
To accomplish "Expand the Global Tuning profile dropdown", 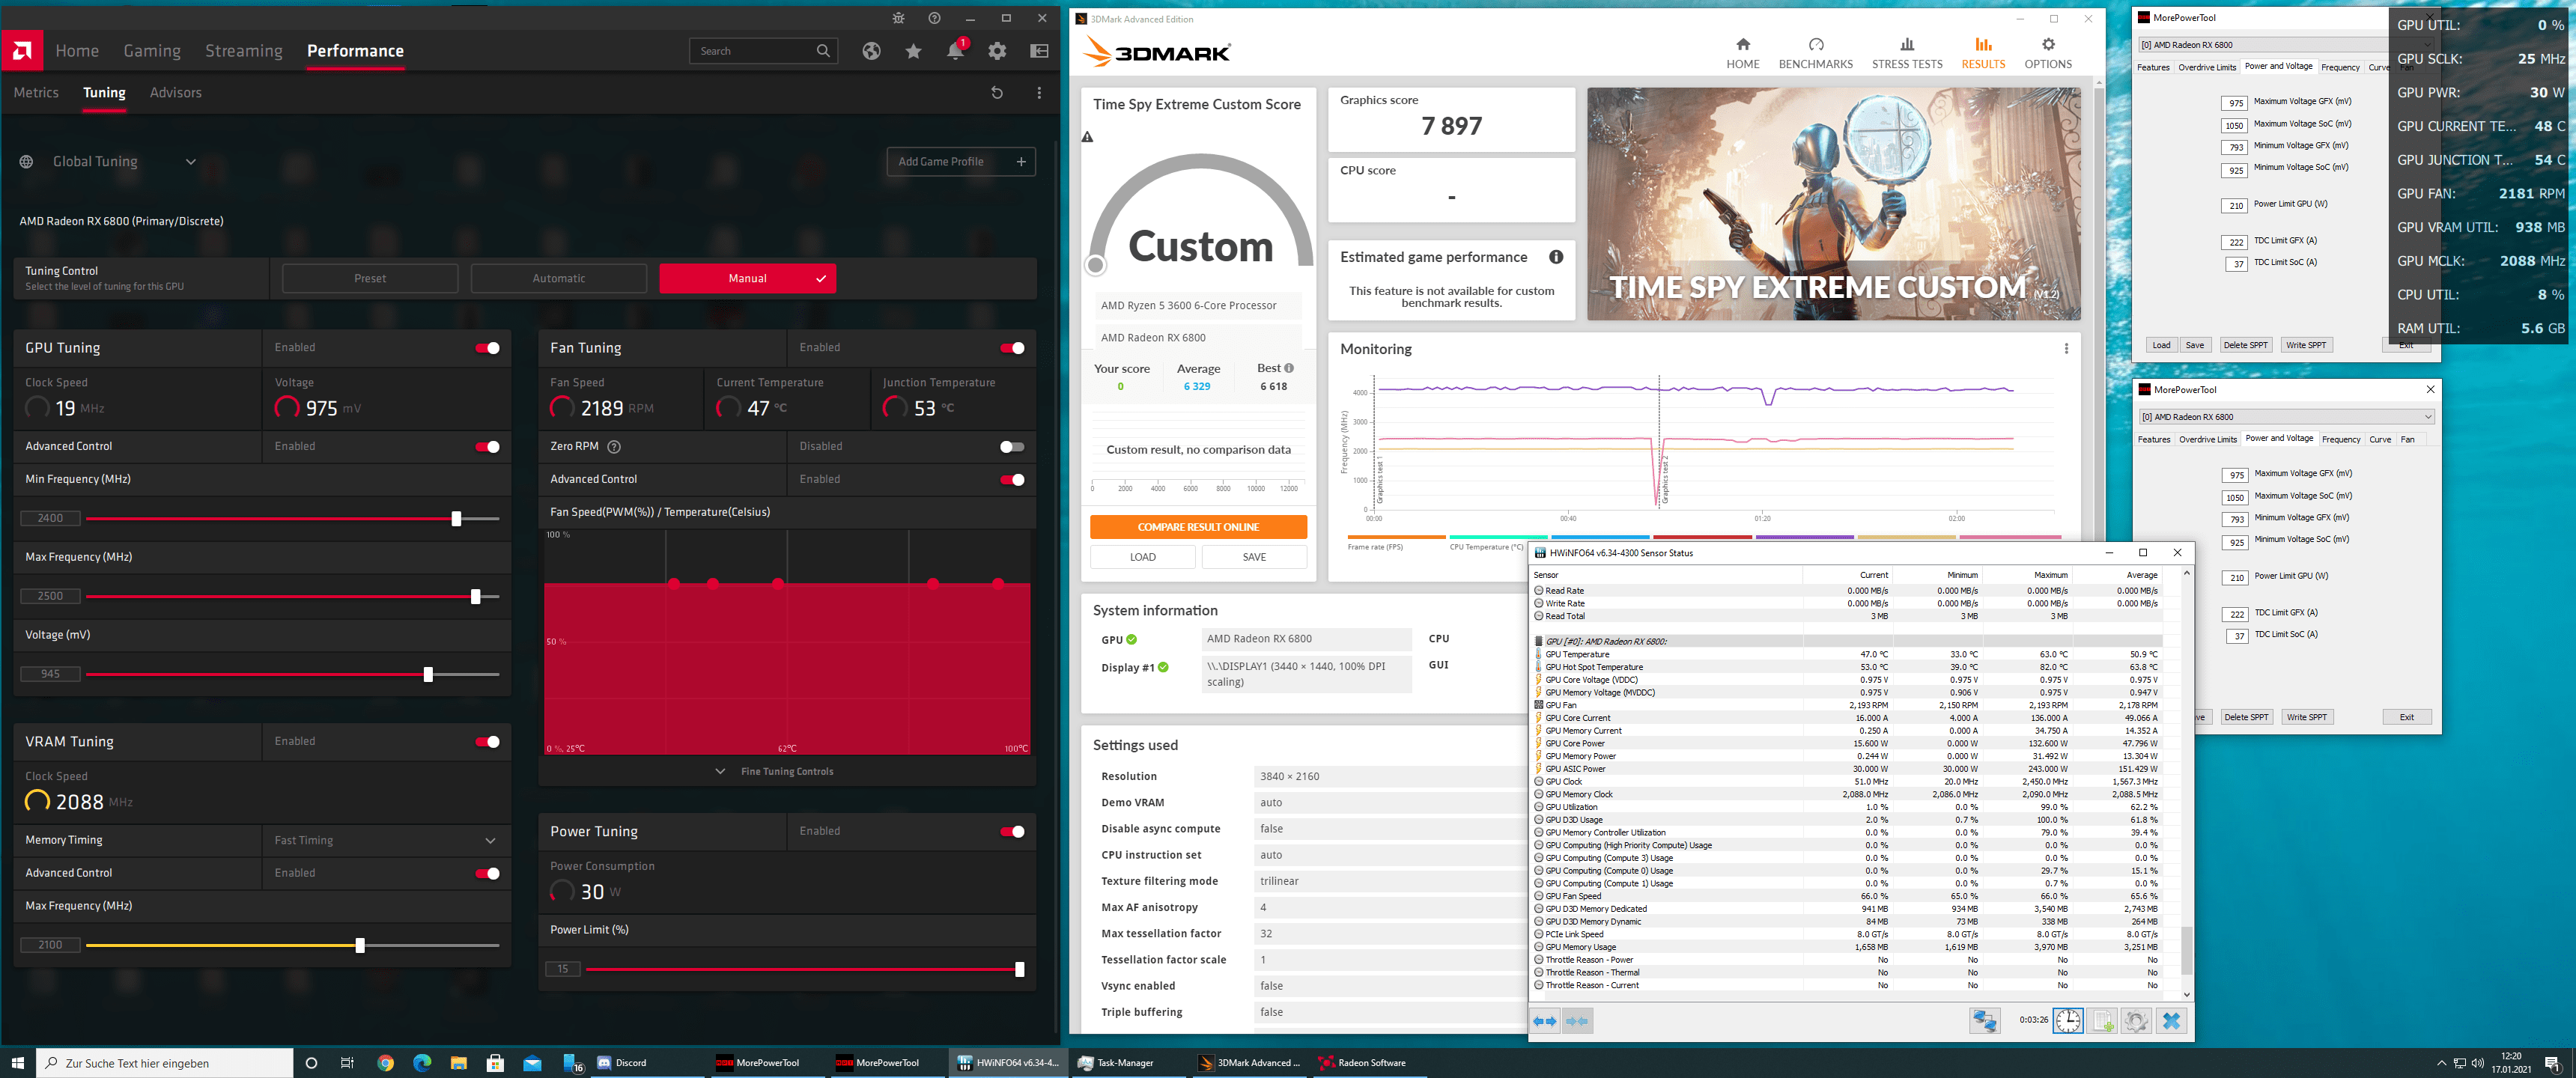I will [x=190, y=162].
